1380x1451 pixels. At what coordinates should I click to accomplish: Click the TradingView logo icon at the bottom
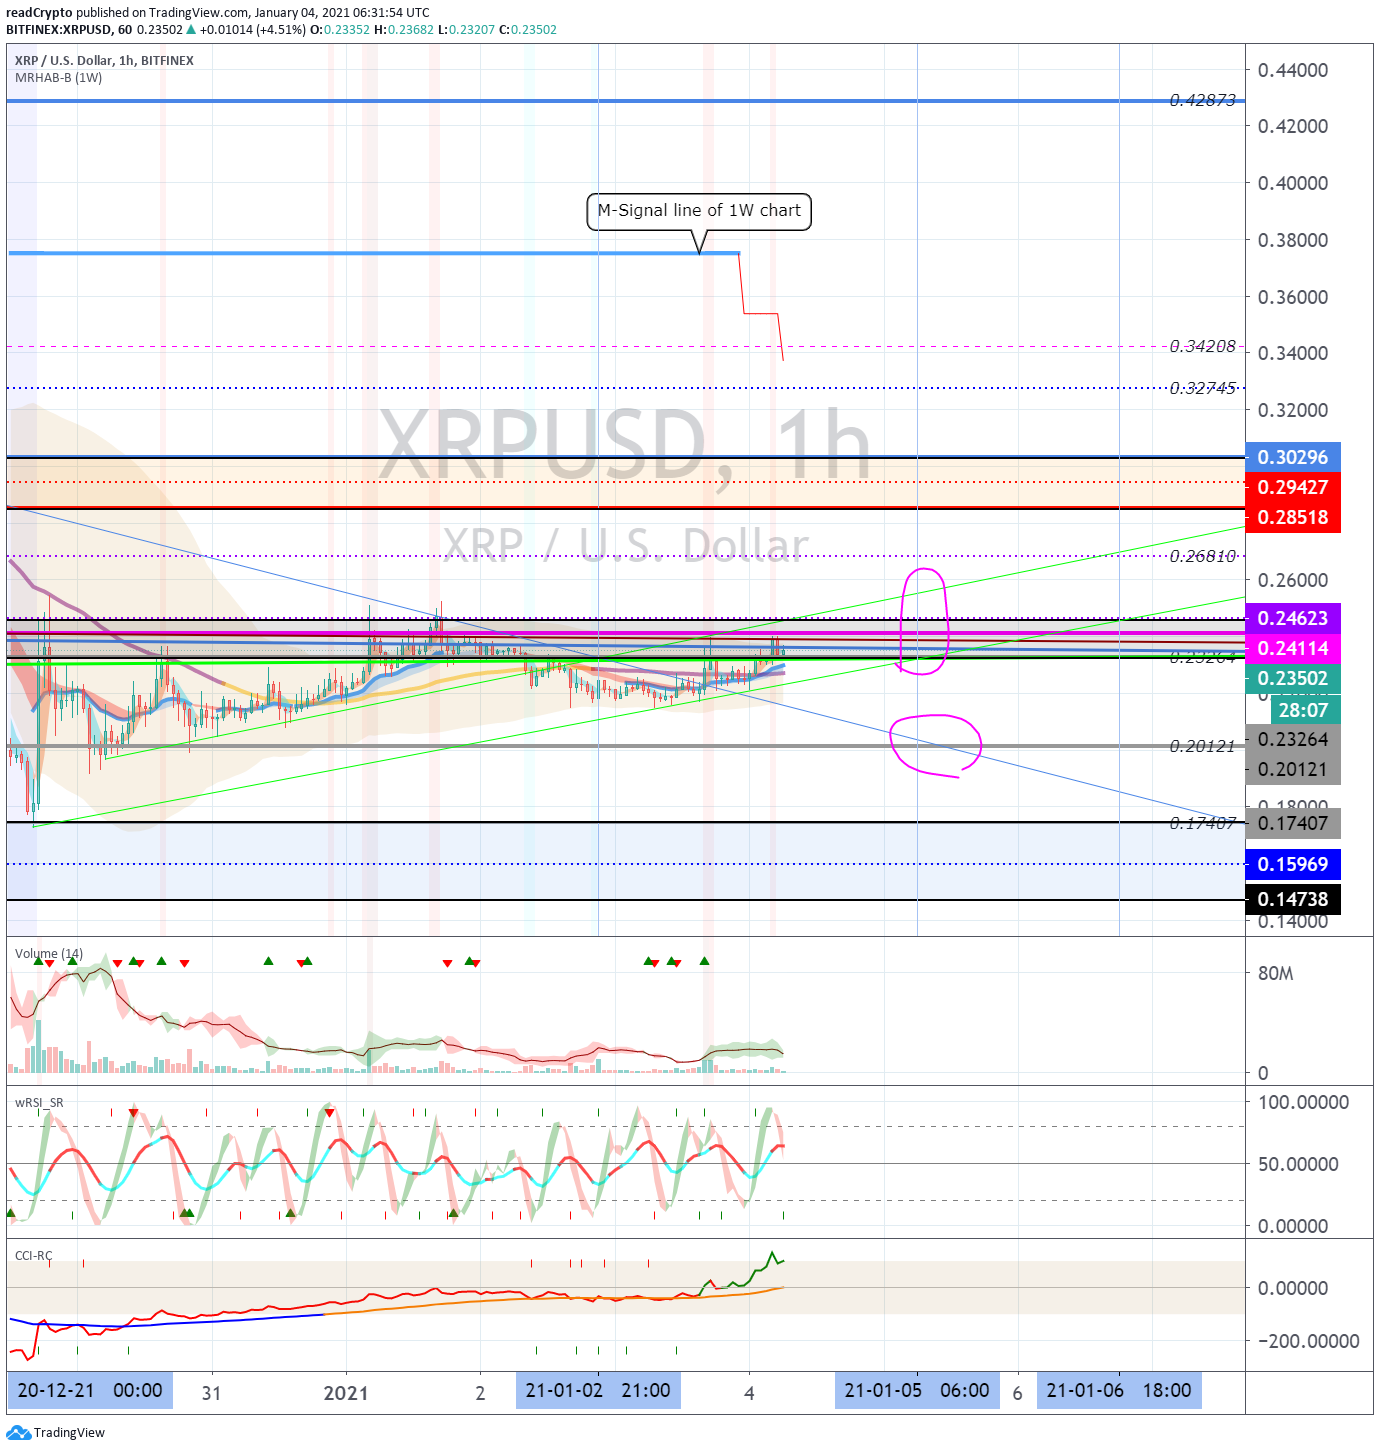tap(18, 1432)
